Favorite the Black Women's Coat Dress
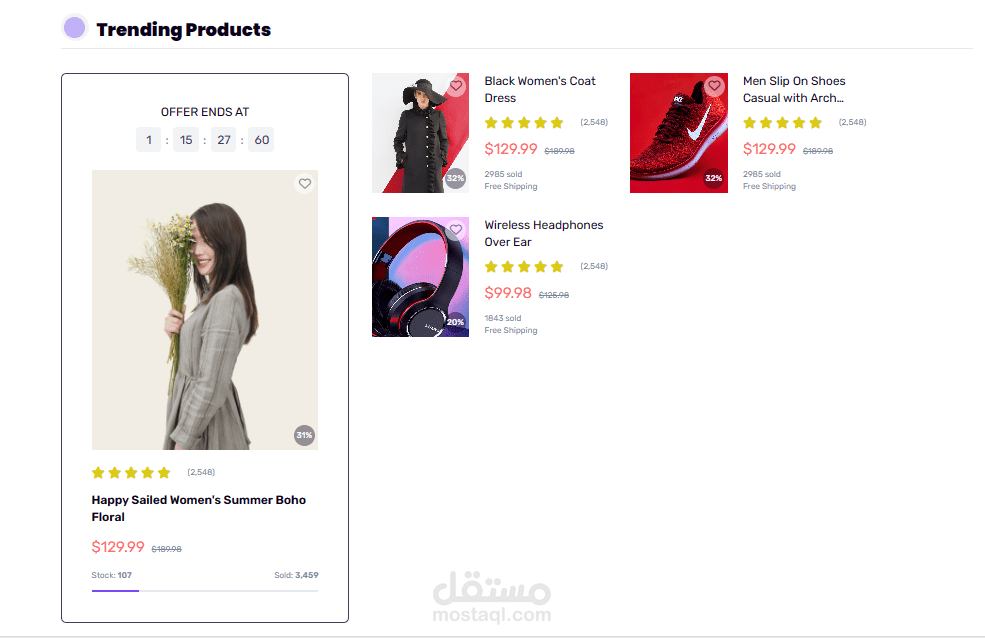The width and height of the screenshot is (985, 638). click(456, 87)
